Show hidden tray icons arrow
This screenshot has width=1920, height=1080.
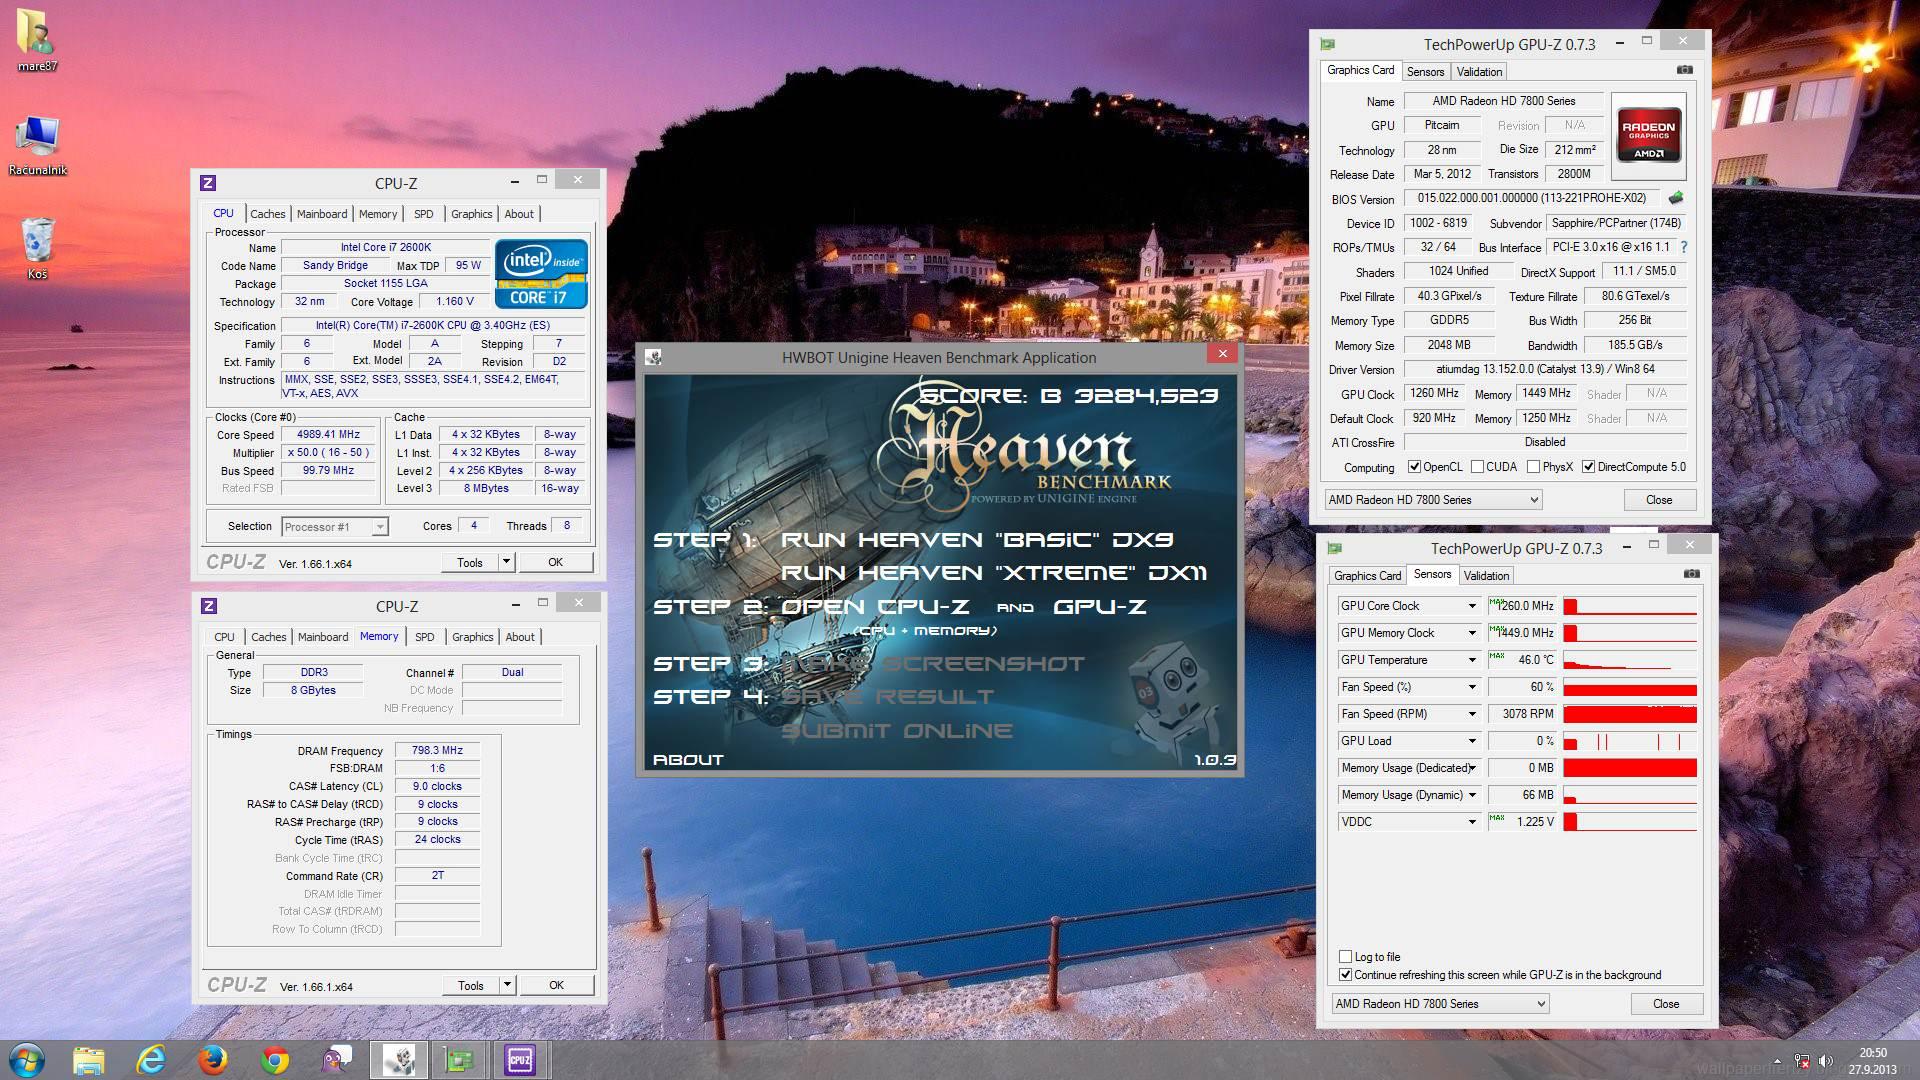(x=1777, y=1060)
